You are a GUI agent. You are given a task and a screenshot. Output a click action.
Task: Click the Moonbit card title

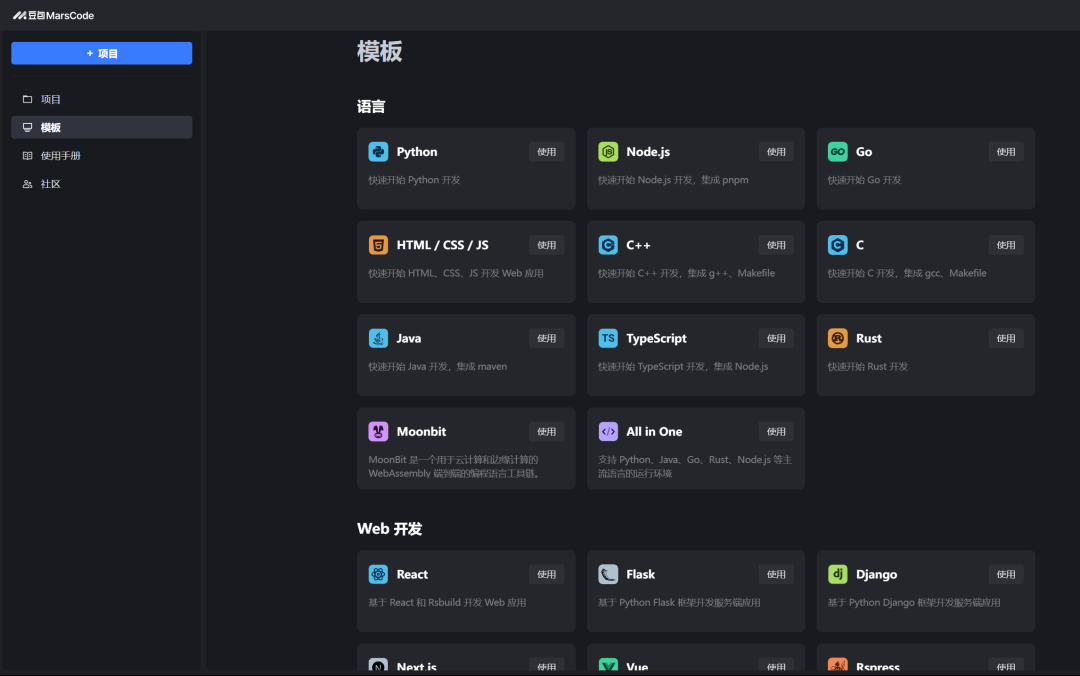422,431
